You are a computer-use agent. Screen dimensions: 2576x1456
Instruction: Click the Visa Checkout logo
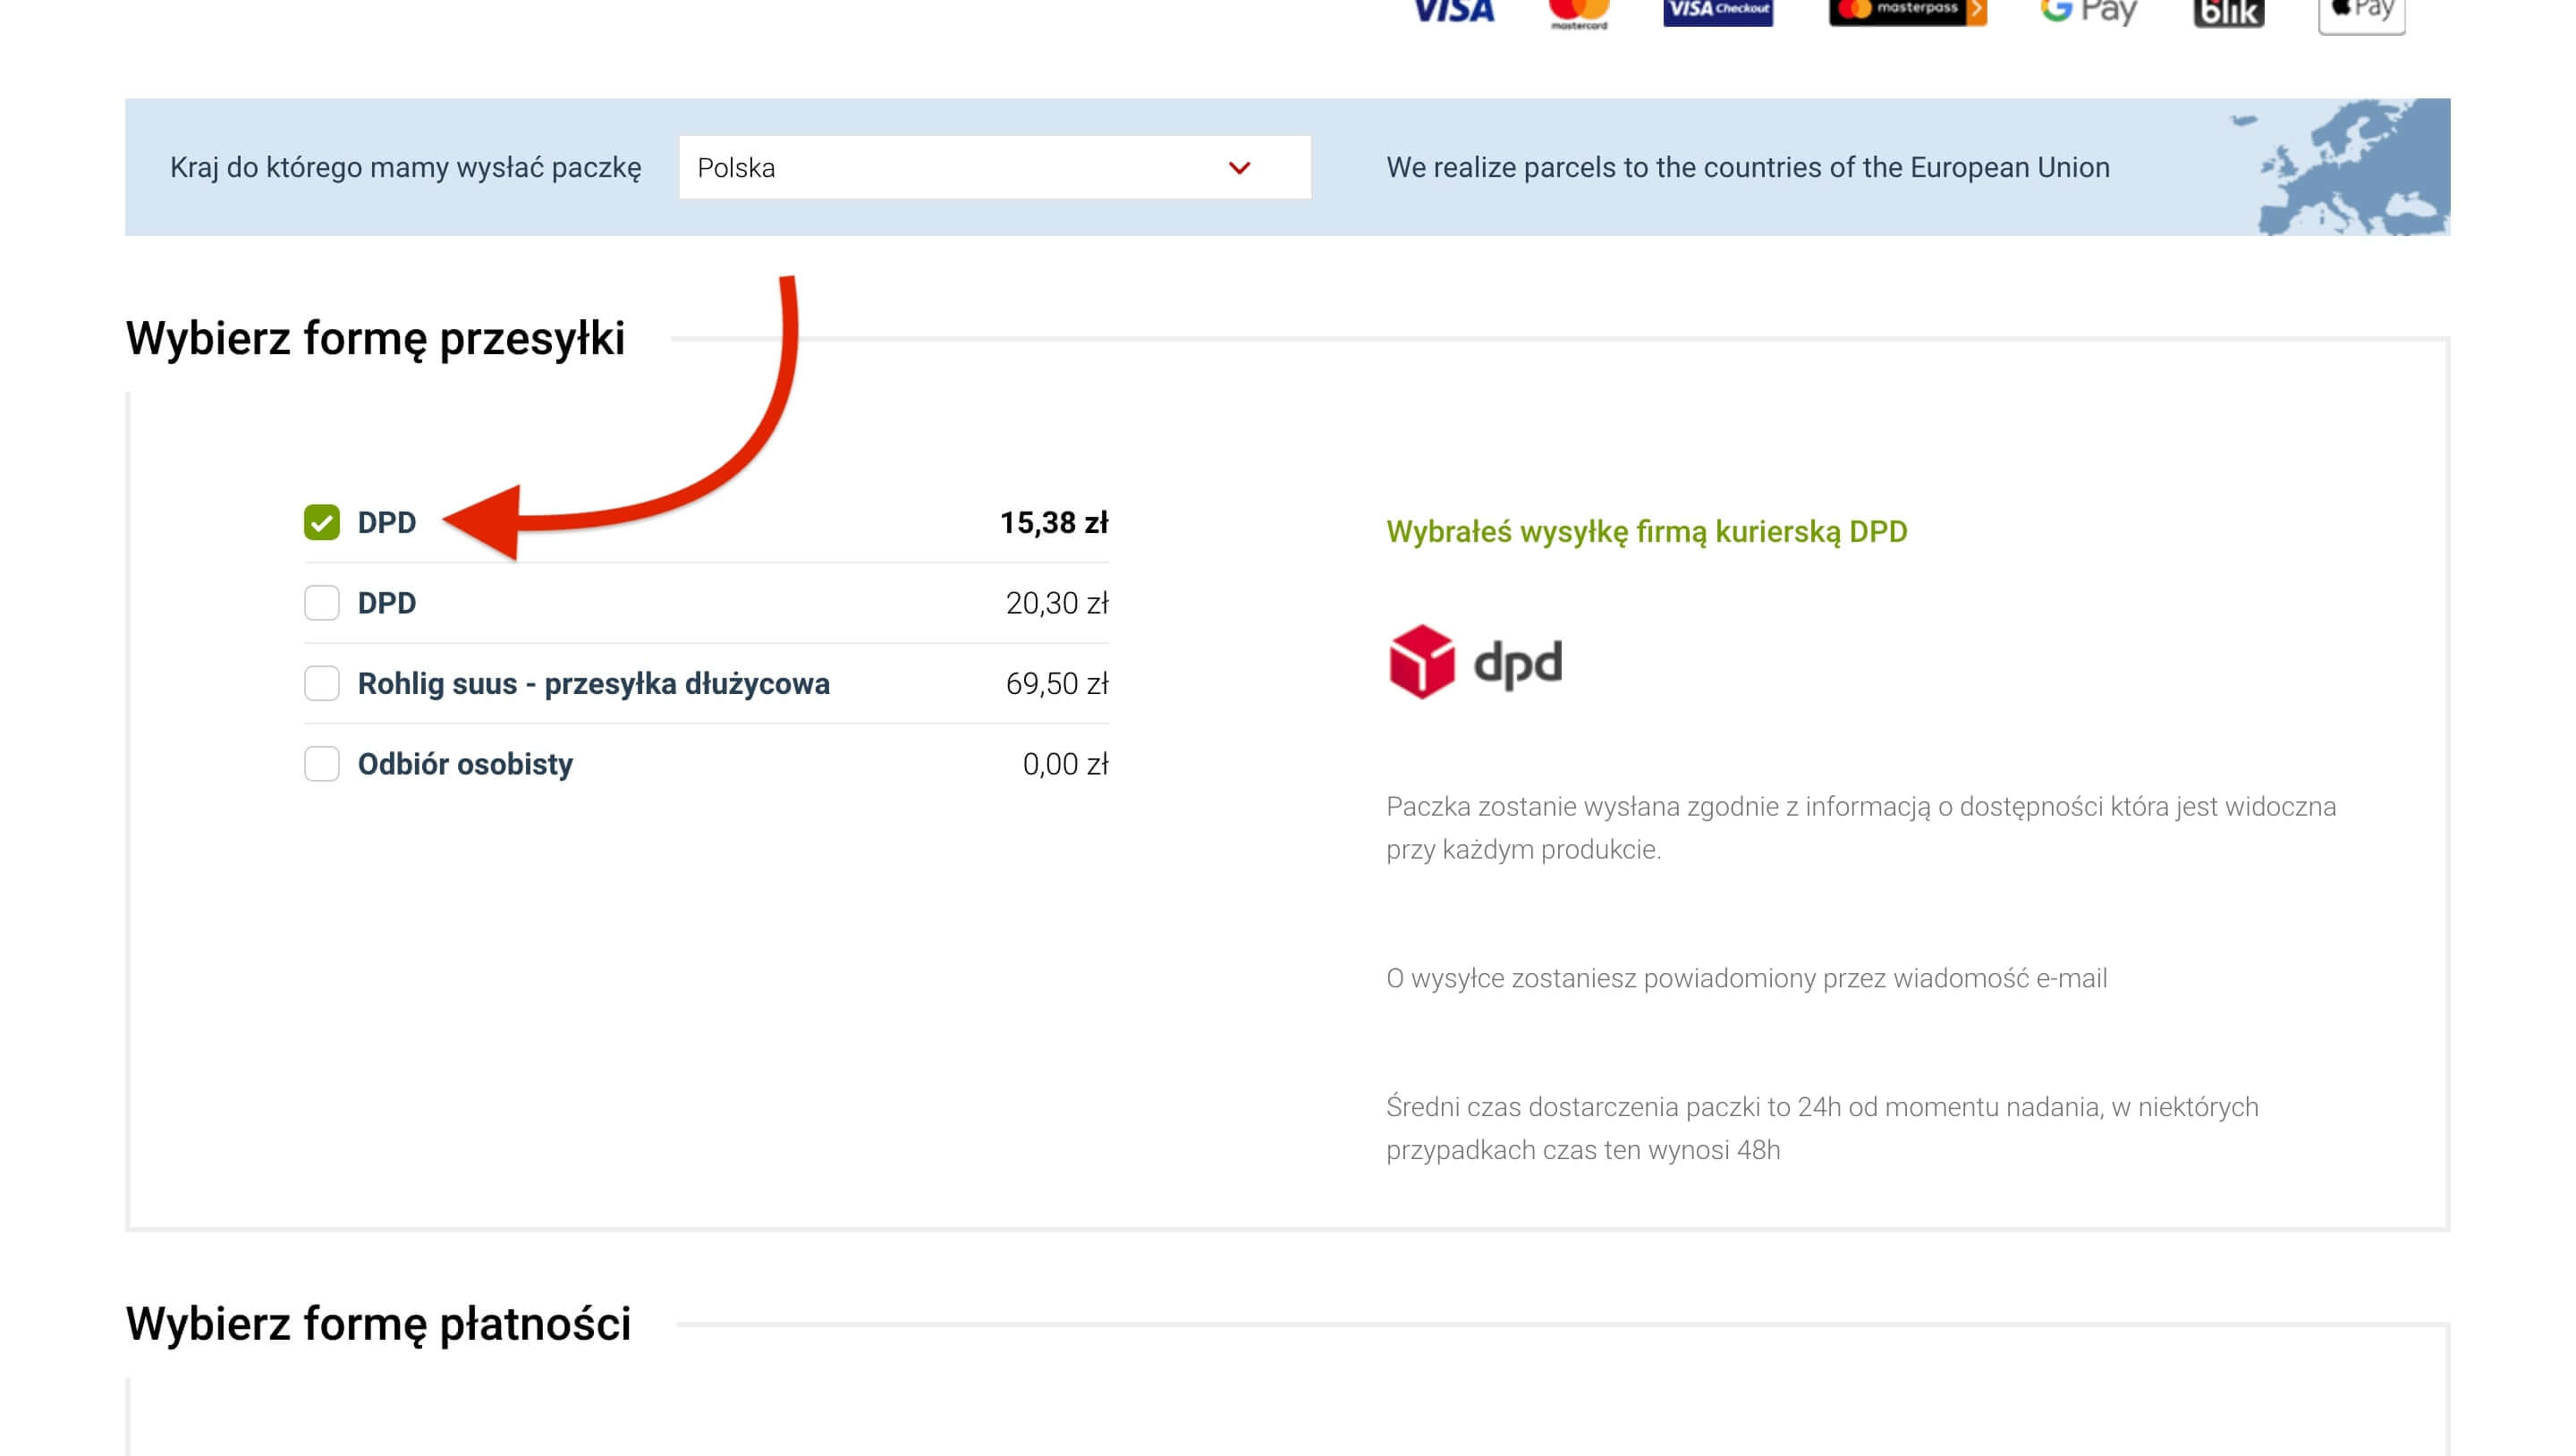pyautogui.click(x=1718, y=12)
